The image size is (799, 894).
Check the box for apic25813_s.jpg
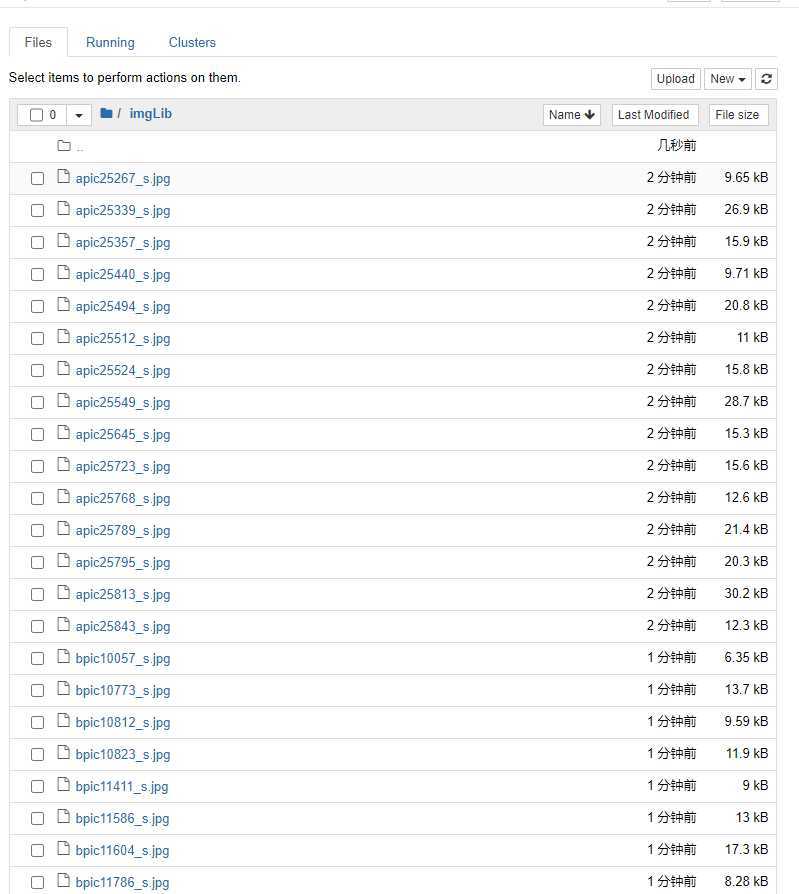tap(37, 594)
